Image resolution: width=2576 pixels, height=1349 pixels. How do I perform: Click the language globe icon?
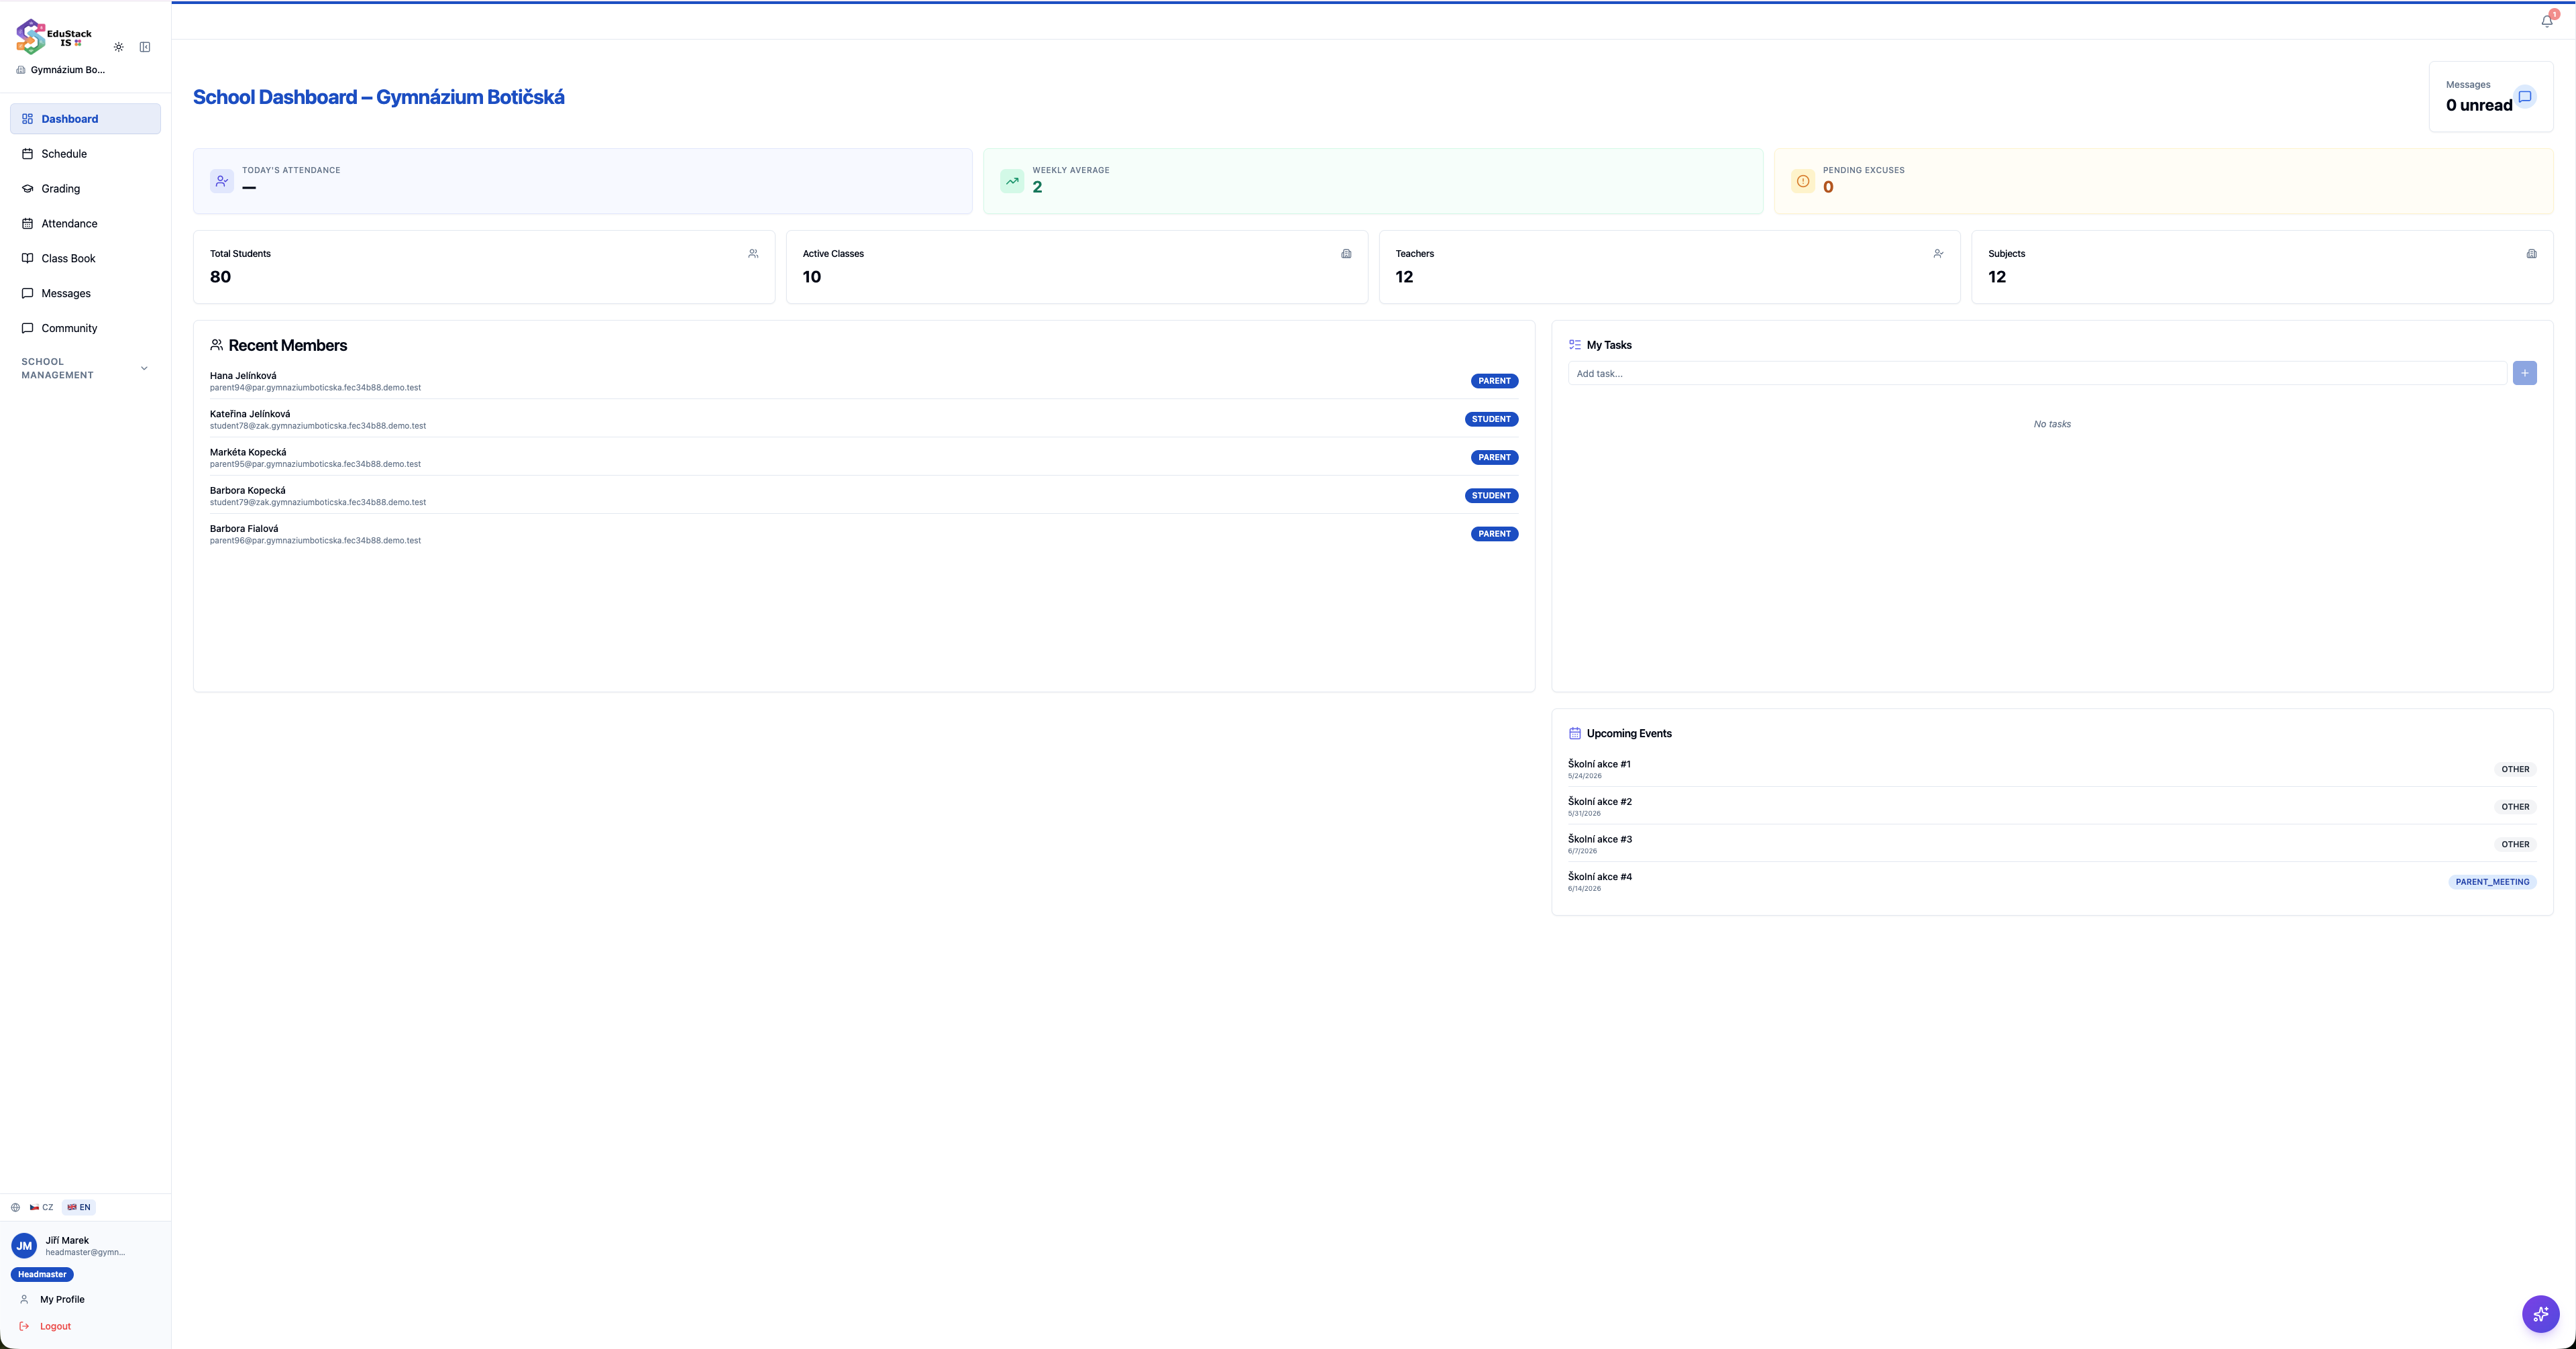[x=15, y=1207]
